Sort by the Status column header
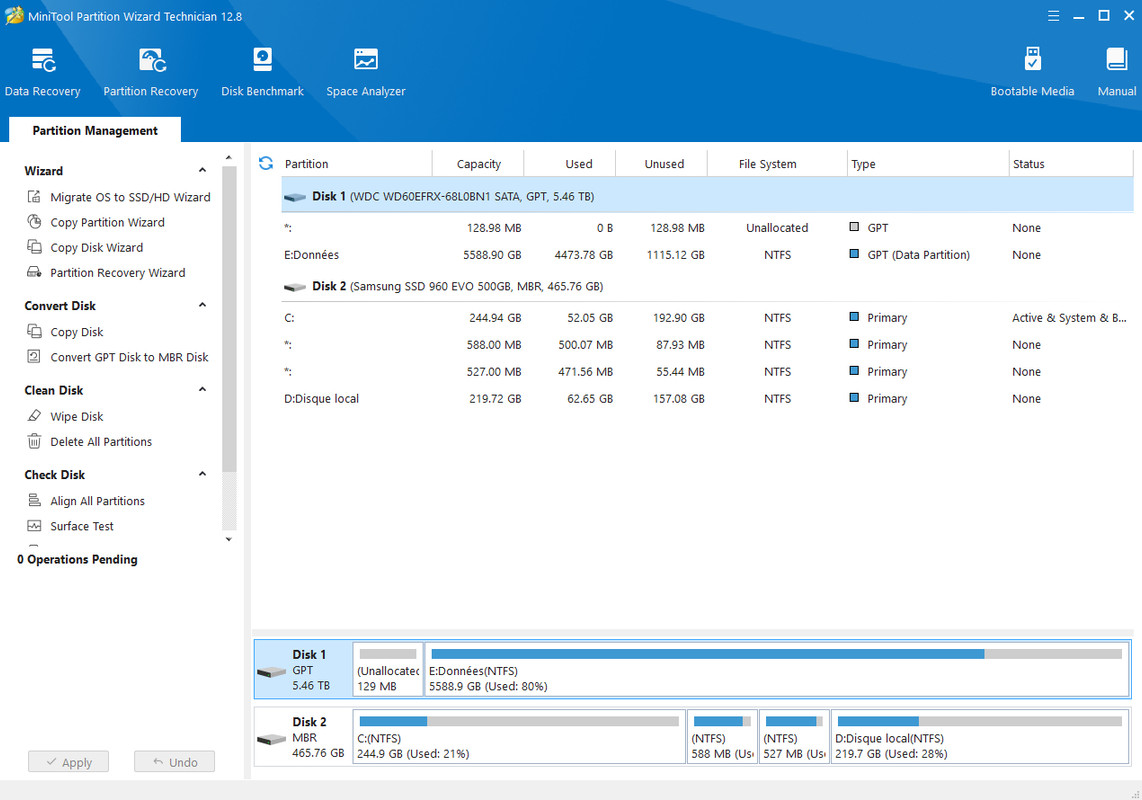1142x800 pixels. (1071, 164)
